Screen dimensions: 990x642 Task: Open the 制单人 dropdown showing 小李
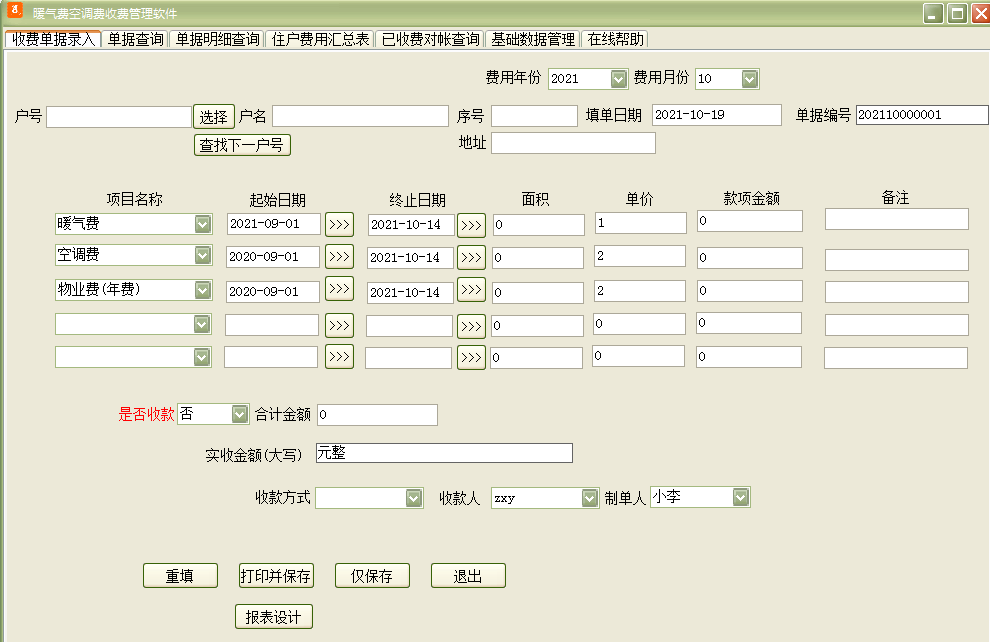[741, 497]
